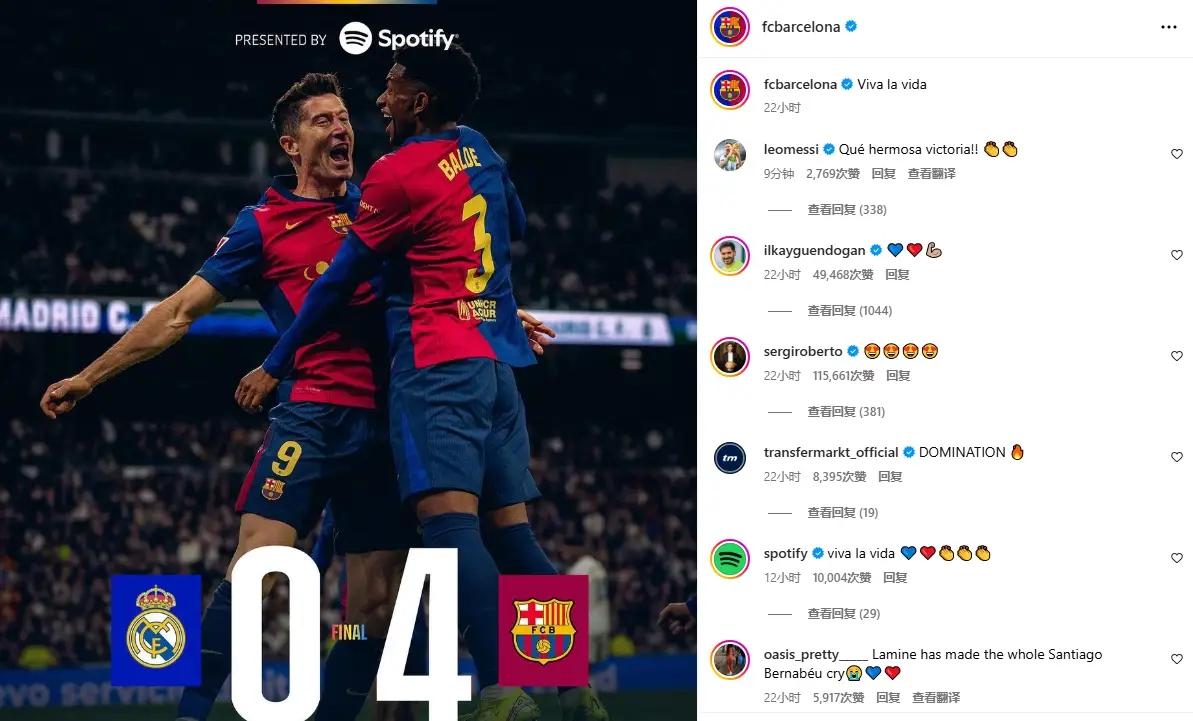Viewport: 1193px width, 721px height.
Task: Open leomessi's profile avatar
Action: pyautogui.click(x=730, y=155)
